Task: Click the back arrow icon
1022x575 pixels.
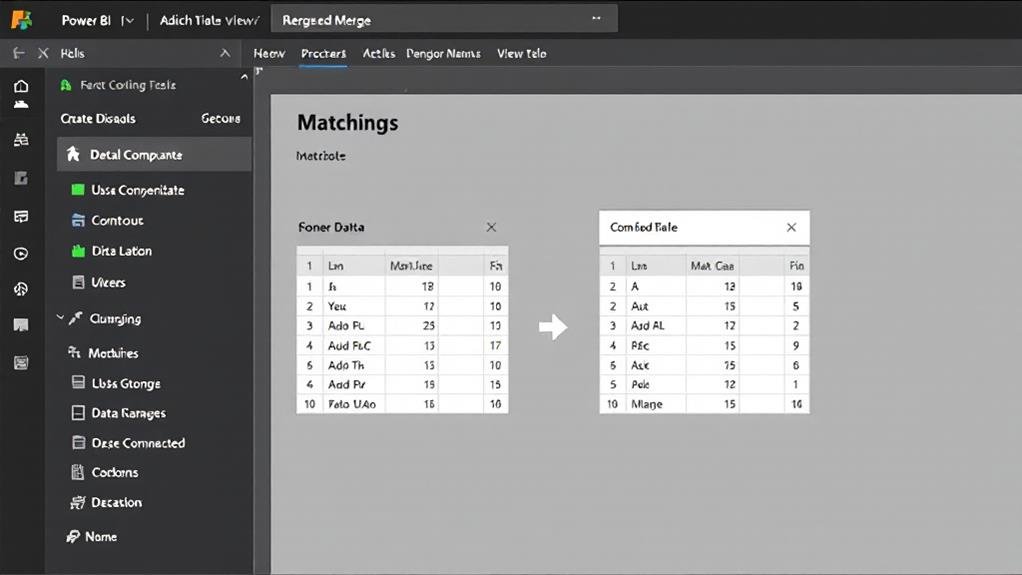Action: [18, 53]
